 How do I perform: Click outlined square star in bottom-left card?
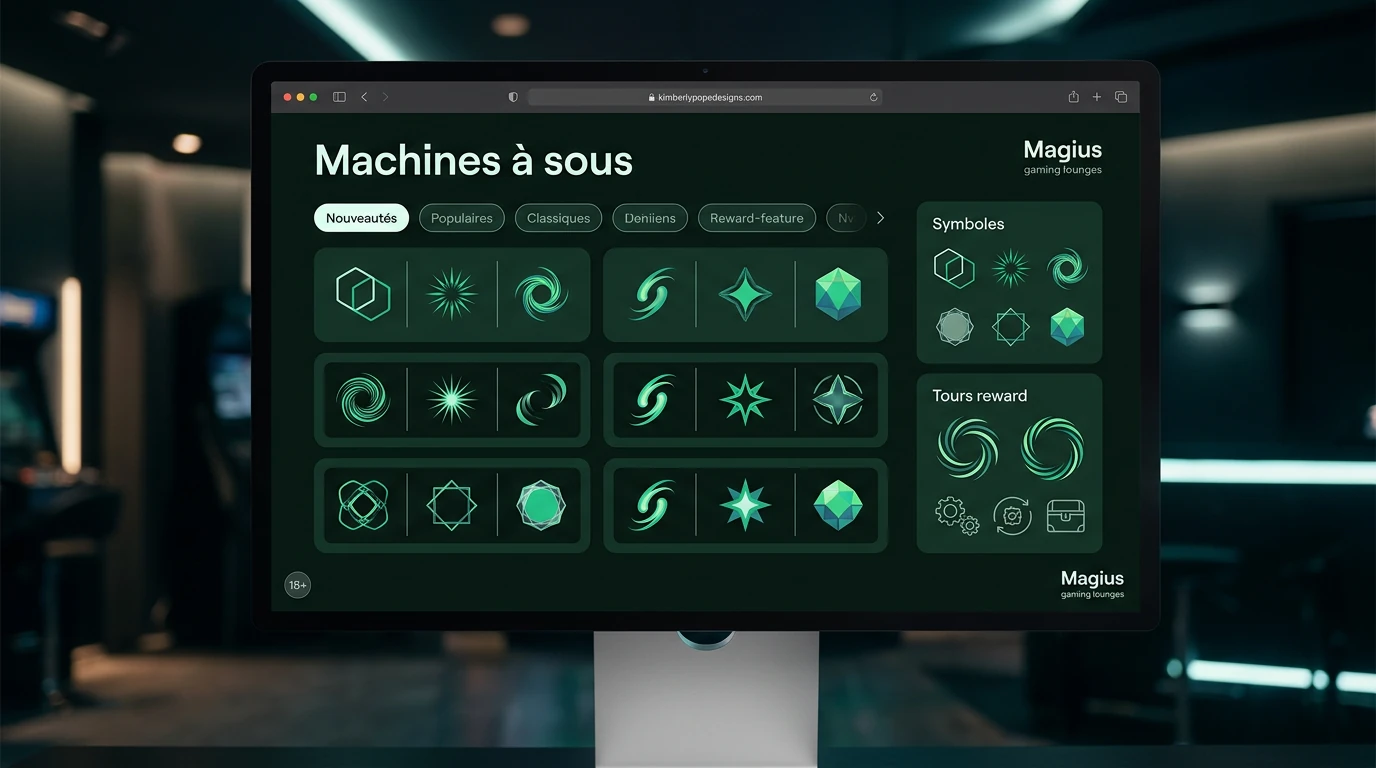pyautogui.click(x=452, y=505)
